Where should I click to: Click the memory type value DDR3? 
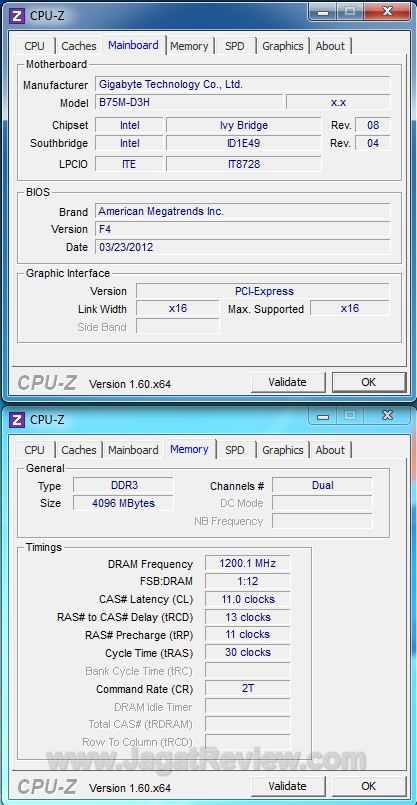[x=123, y=485]
